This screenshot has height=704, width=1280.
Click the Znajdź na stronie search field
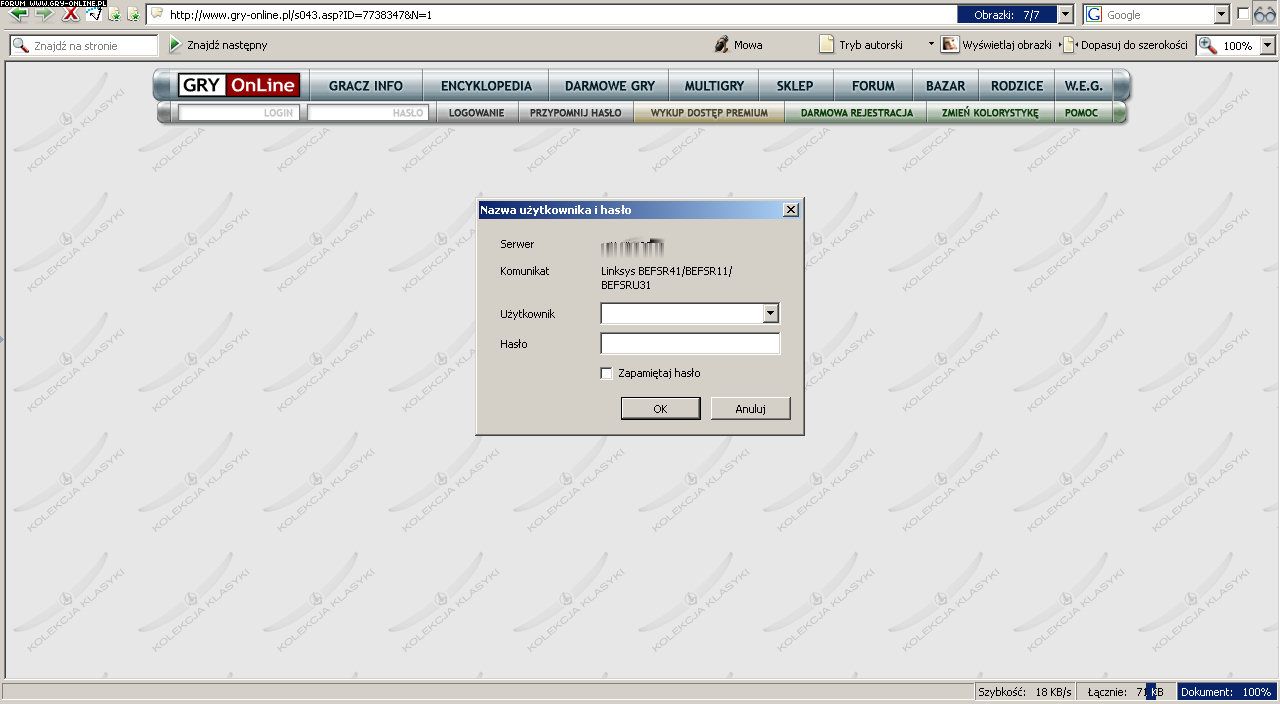pos(84,45)
